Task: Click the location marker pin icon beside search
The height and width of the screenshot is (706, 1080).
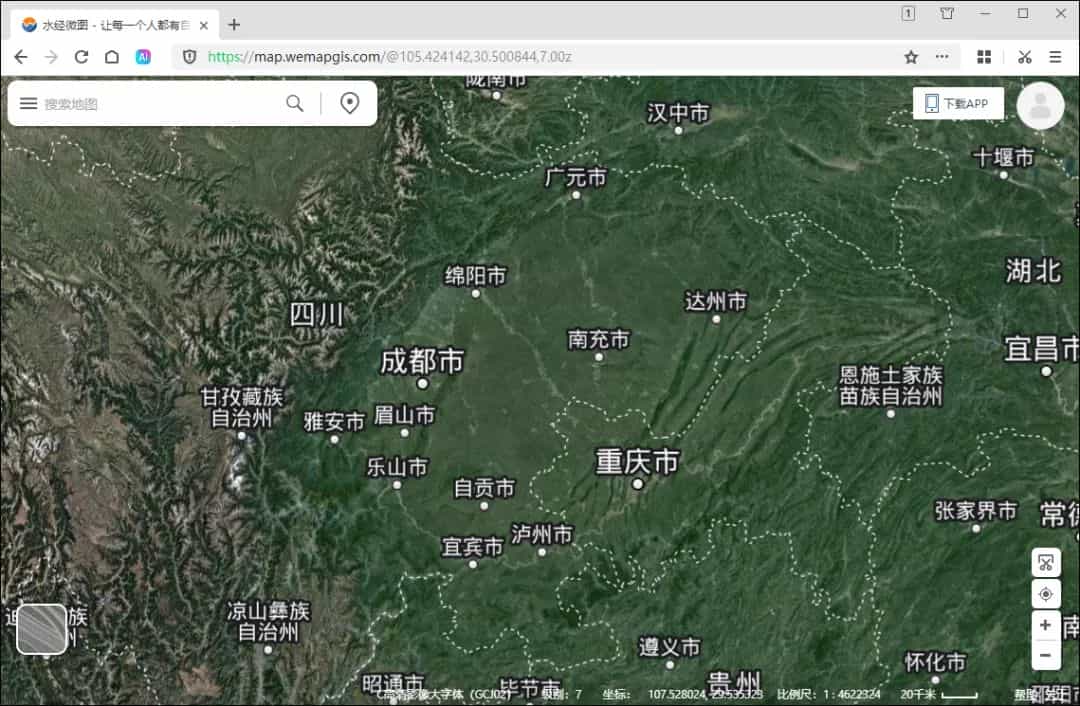Action: point(349,103)
